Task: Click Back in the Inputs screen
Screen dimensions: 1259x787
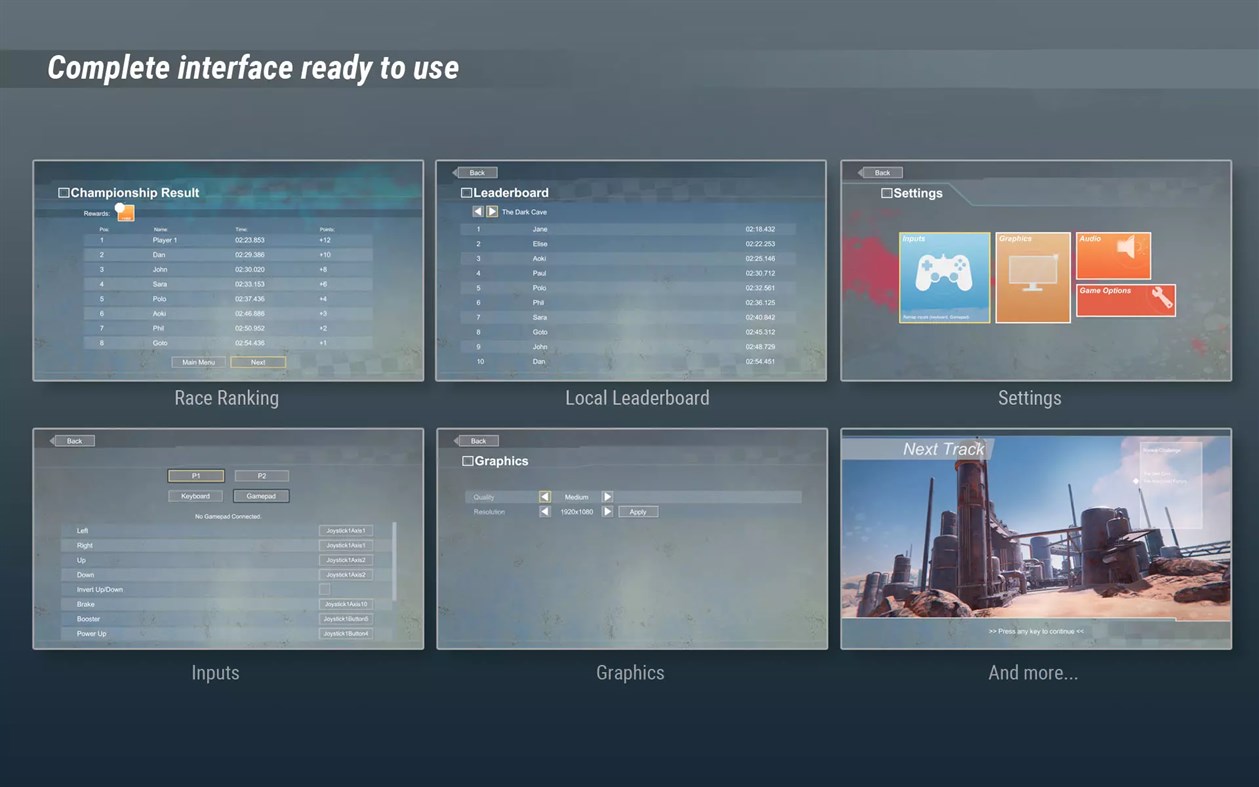Action: tap(72, 441)
